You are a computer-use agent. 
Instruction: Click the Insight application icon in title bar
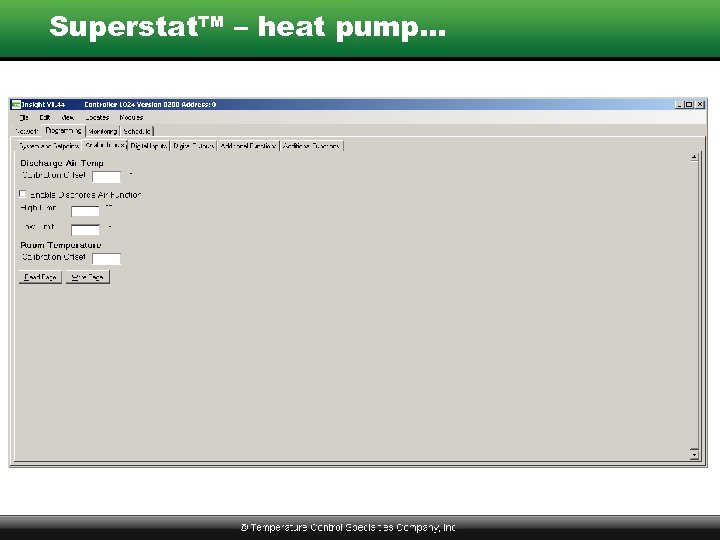click(x=16, y=104)
